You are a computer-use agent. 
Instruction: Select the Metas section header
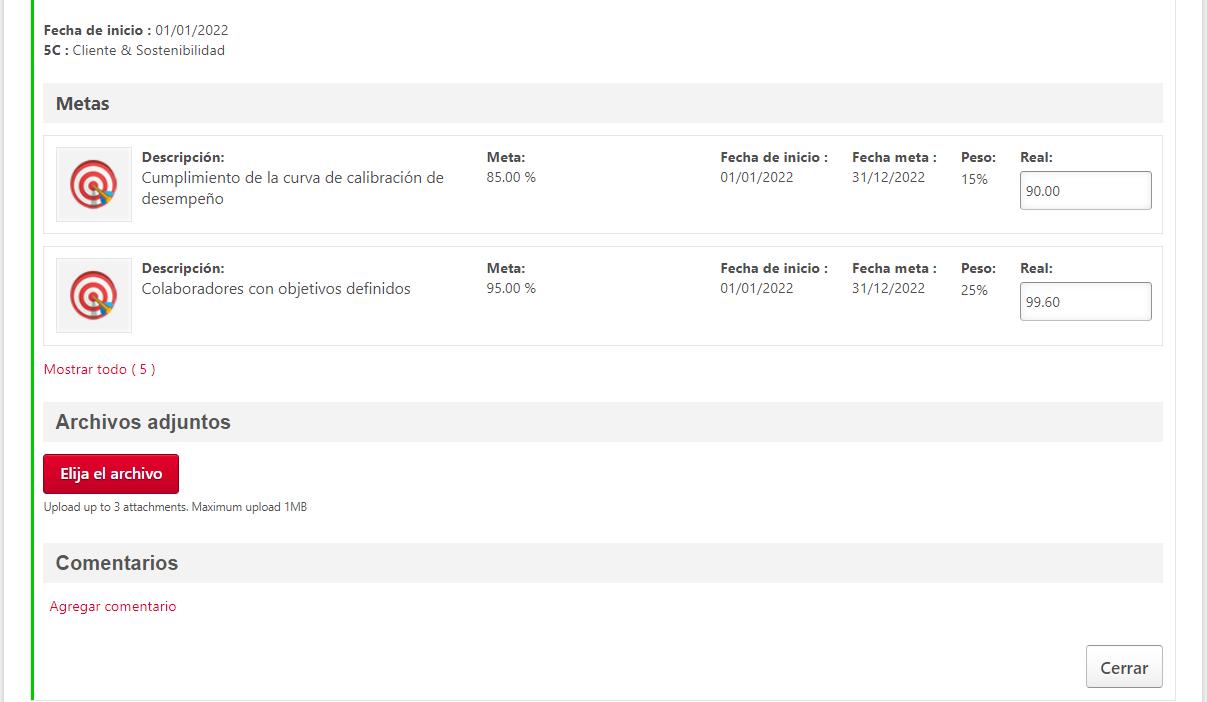pos(83,104)
